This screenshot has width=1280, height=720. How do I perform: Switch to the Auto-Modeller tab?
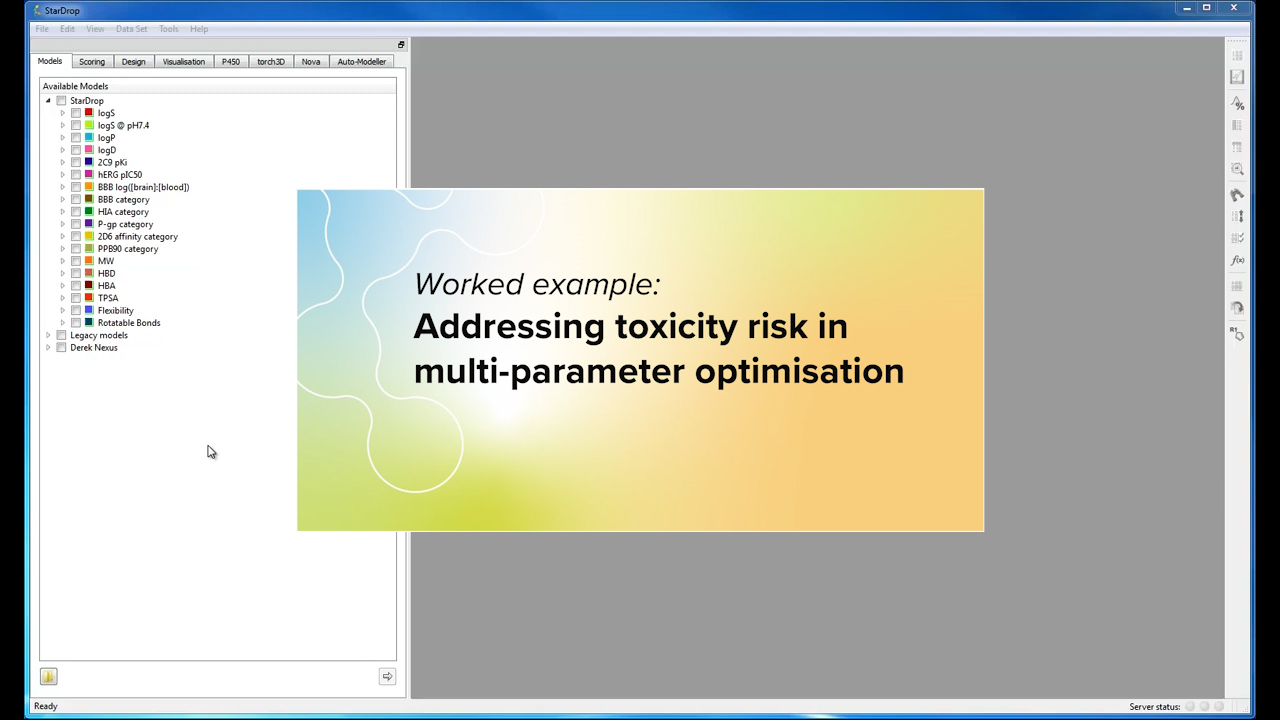361,61
